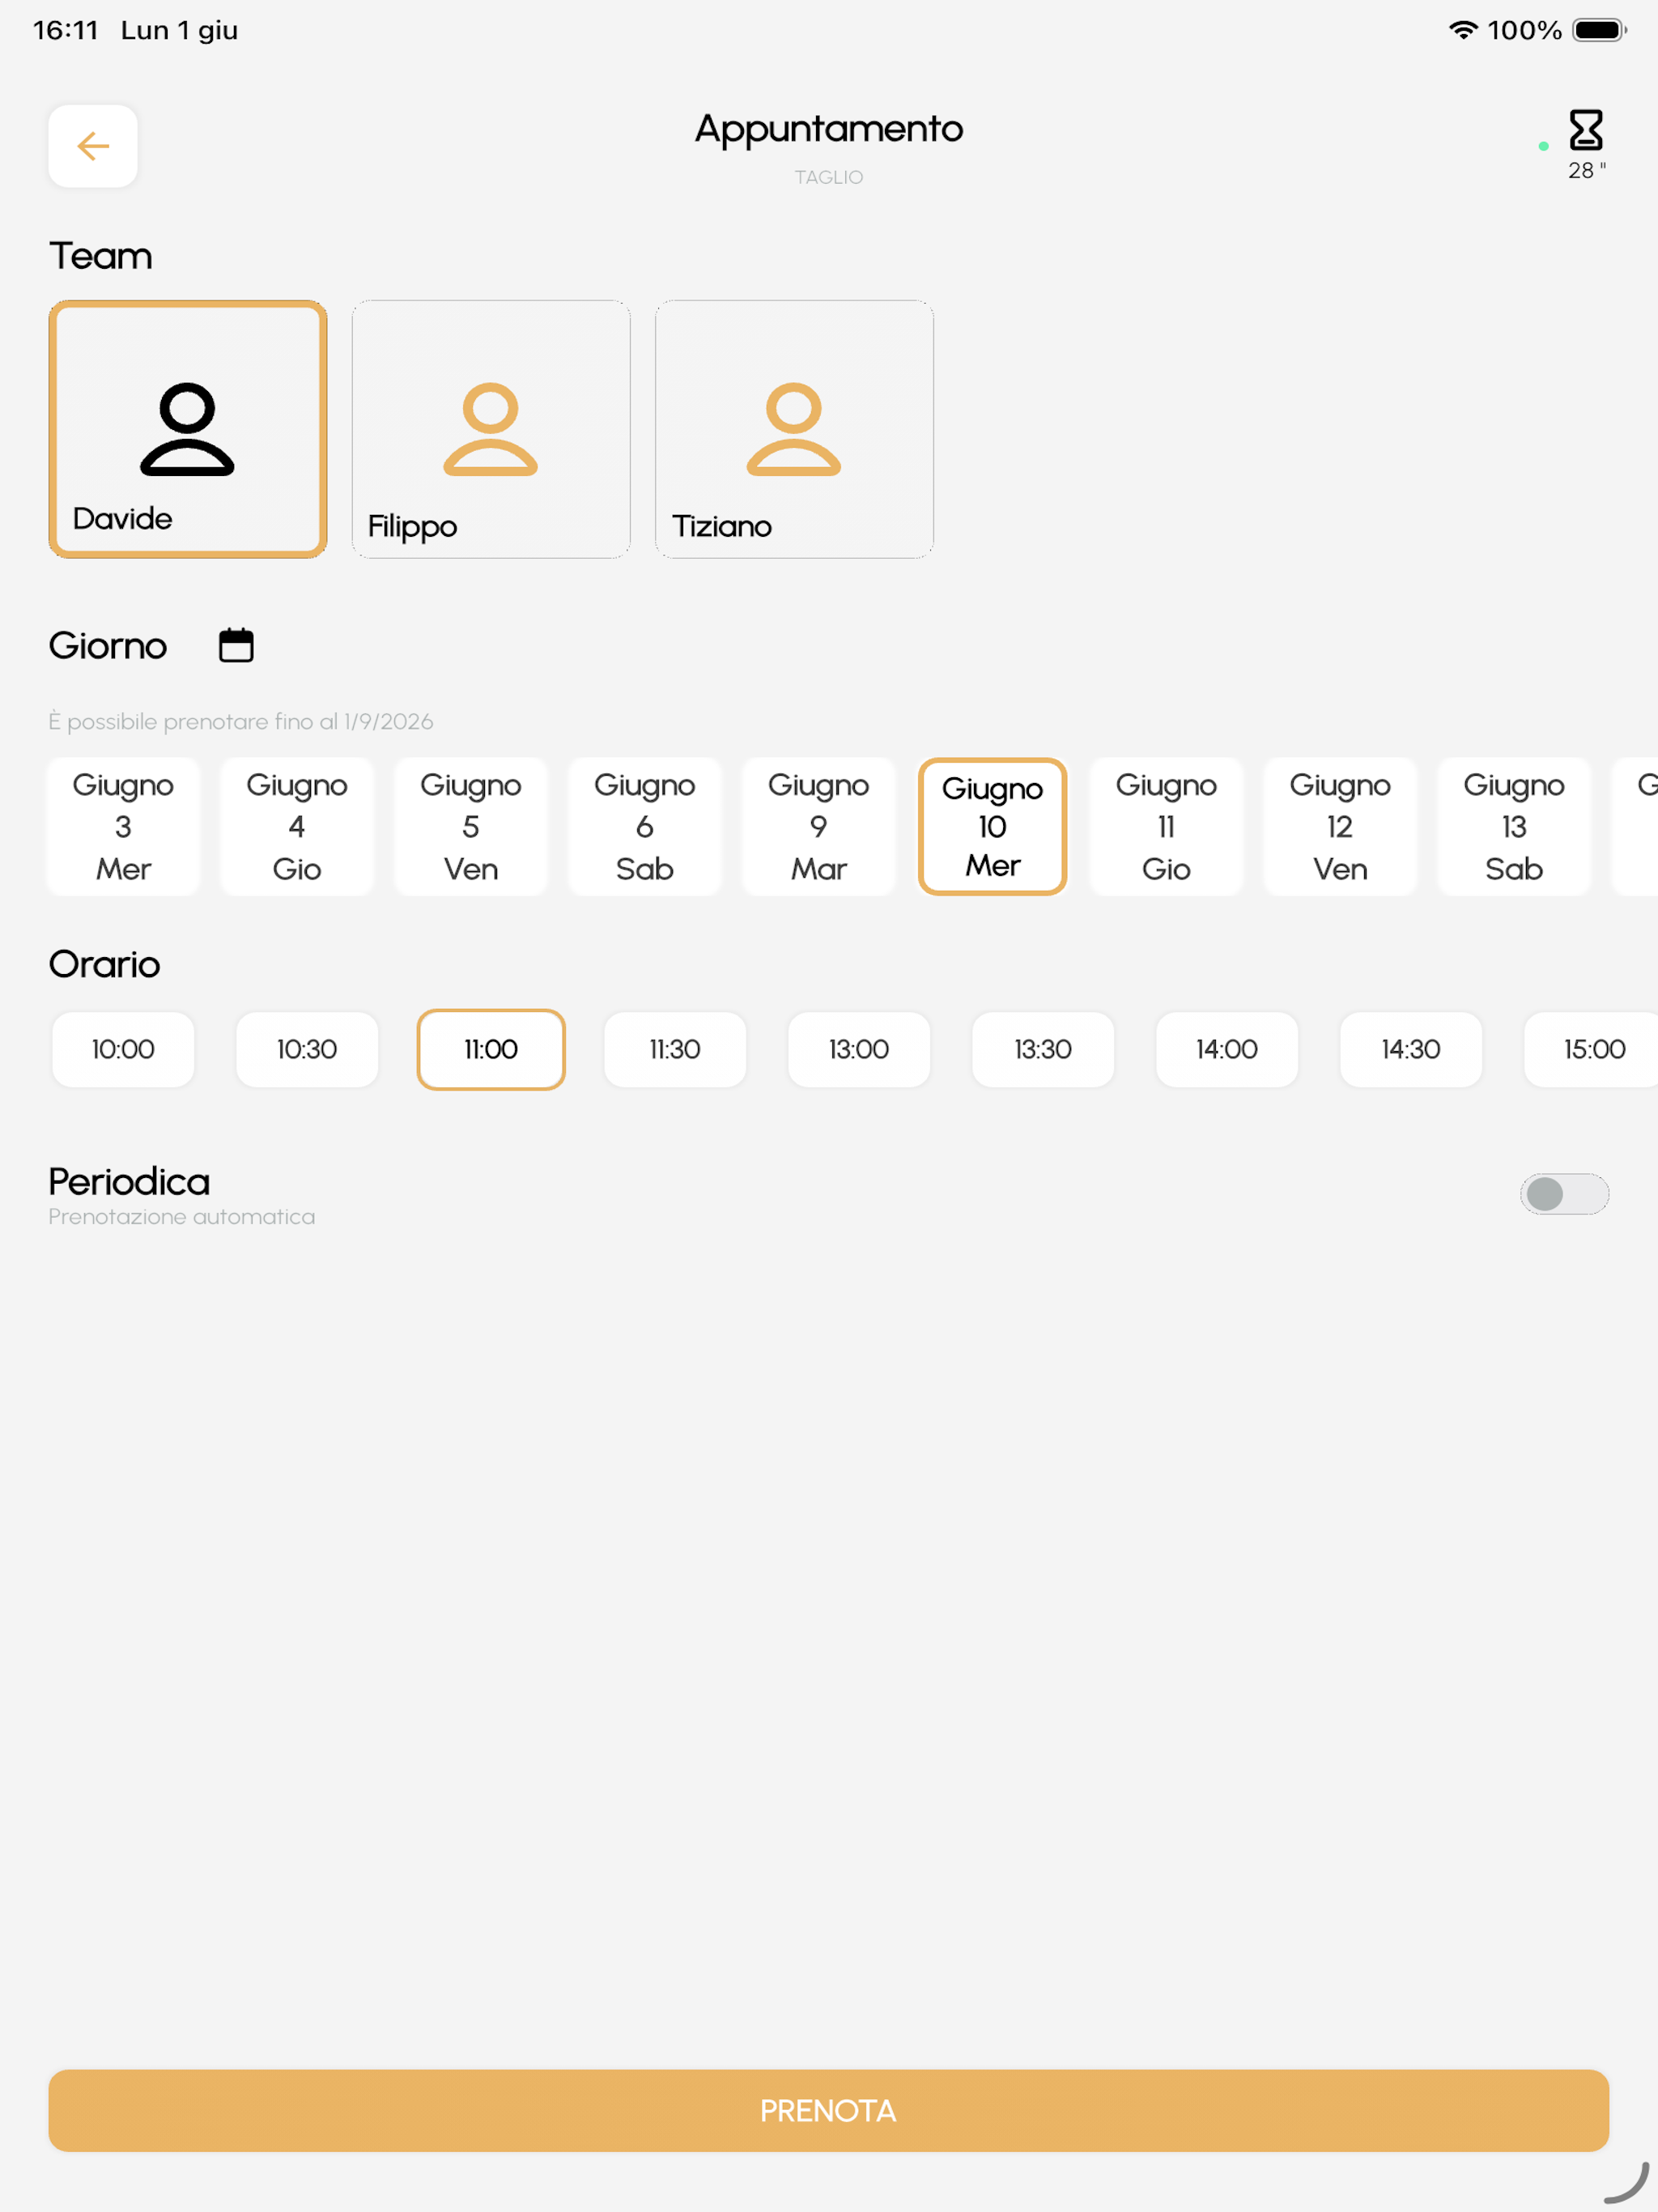1658x2212 pixels.
Task: Choose Giugno 3 Mer date
Action: pyautogui.click(x=123, y=826)
